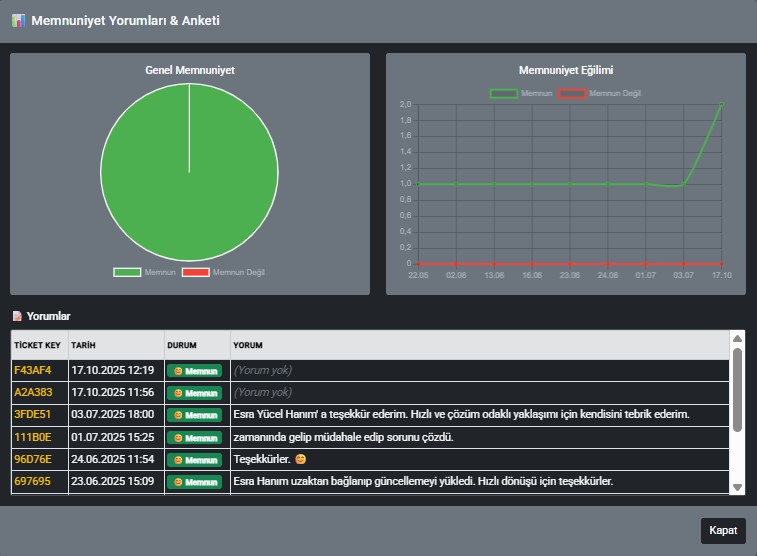Sort by the TARİH column header
Image resolution: width=757 pixels, height=556 pixels.
(83, 346)
